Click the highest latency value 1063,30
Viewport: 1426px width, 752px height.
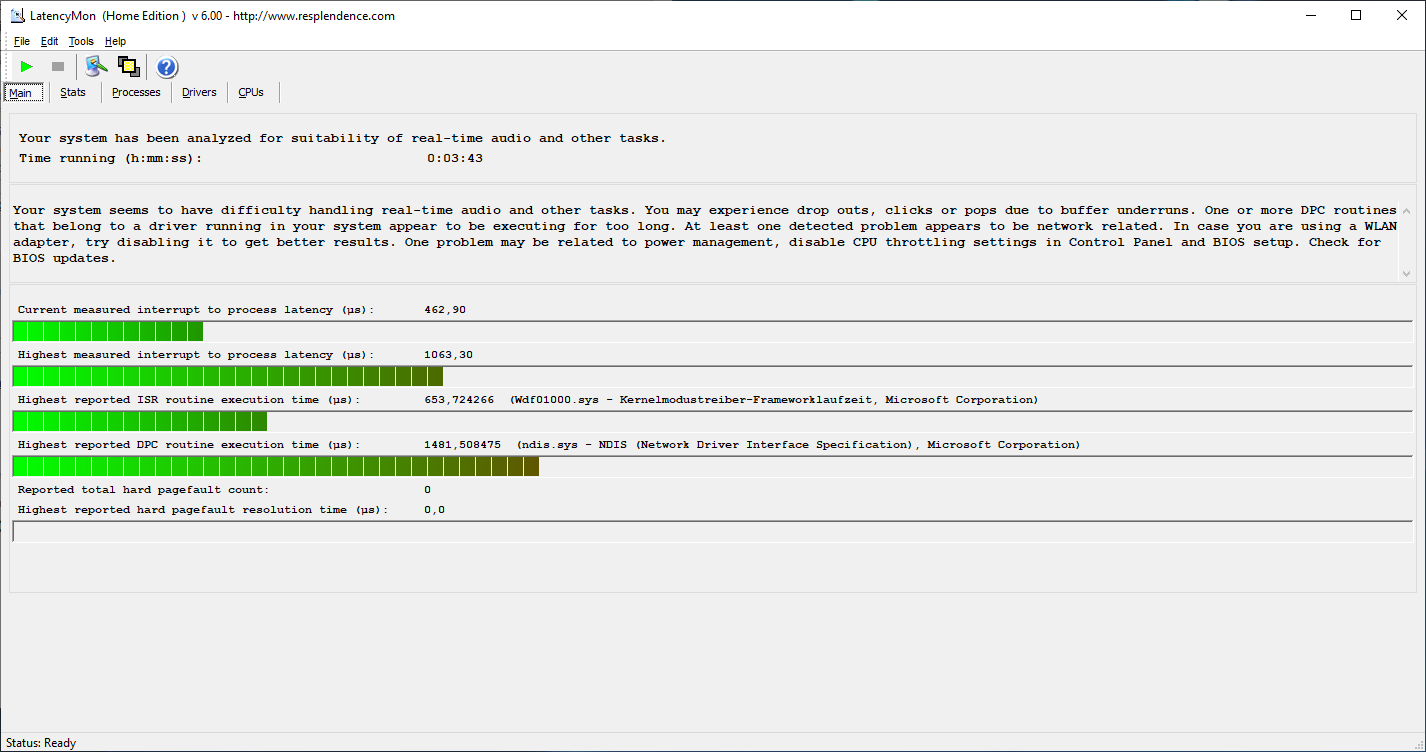point(449,355)
